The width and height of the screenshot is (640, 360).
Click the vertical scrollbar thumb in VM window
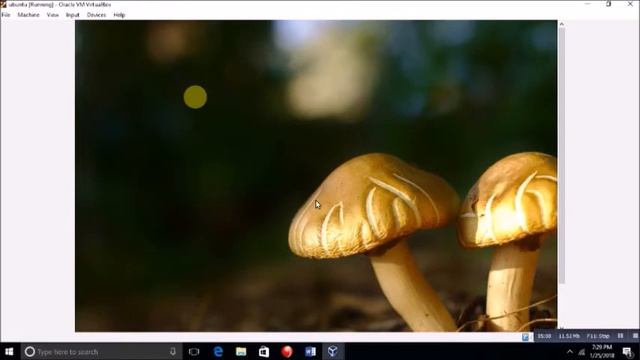[x=562, y=155]
